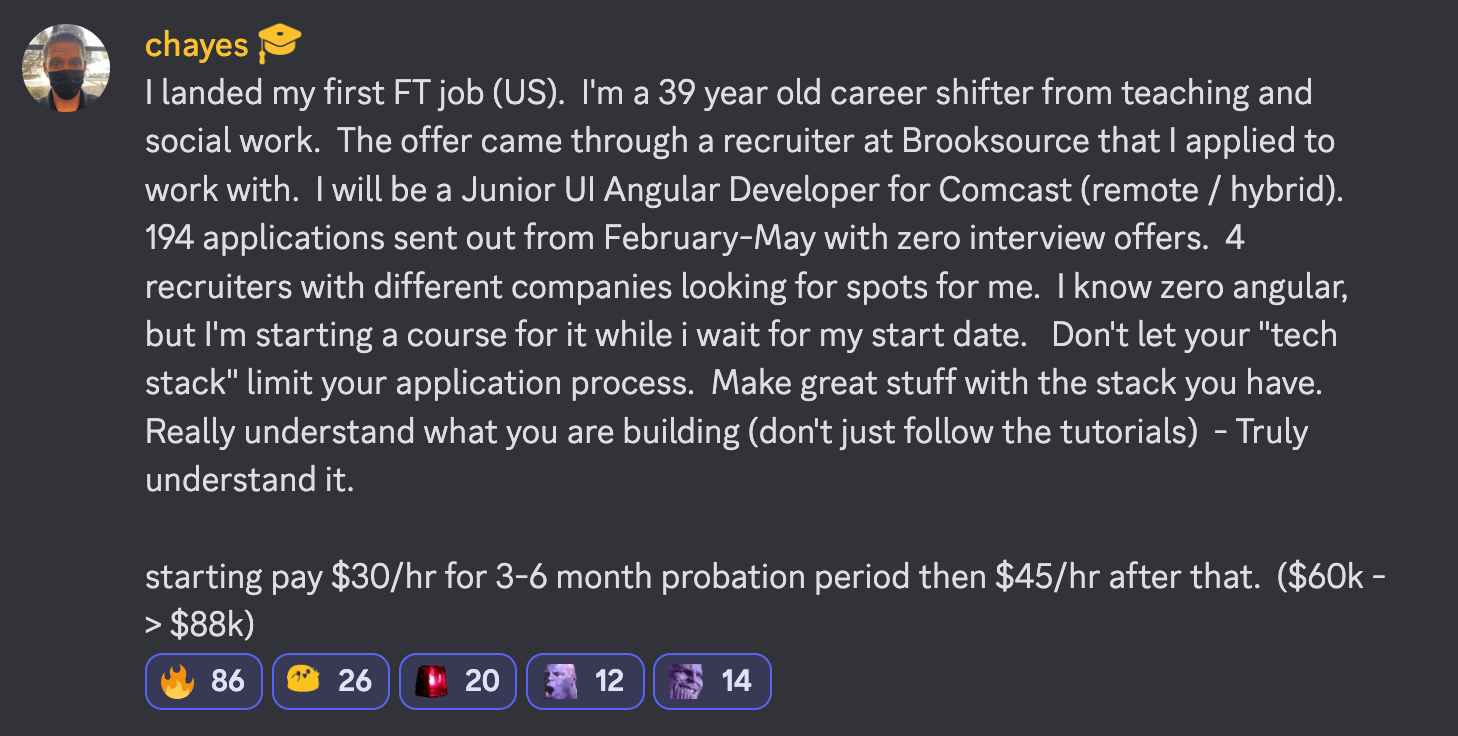Click the "$88k)" text on last line
Screen dimensions: 1458x736
pyautogui.click(x=212, y=625)
